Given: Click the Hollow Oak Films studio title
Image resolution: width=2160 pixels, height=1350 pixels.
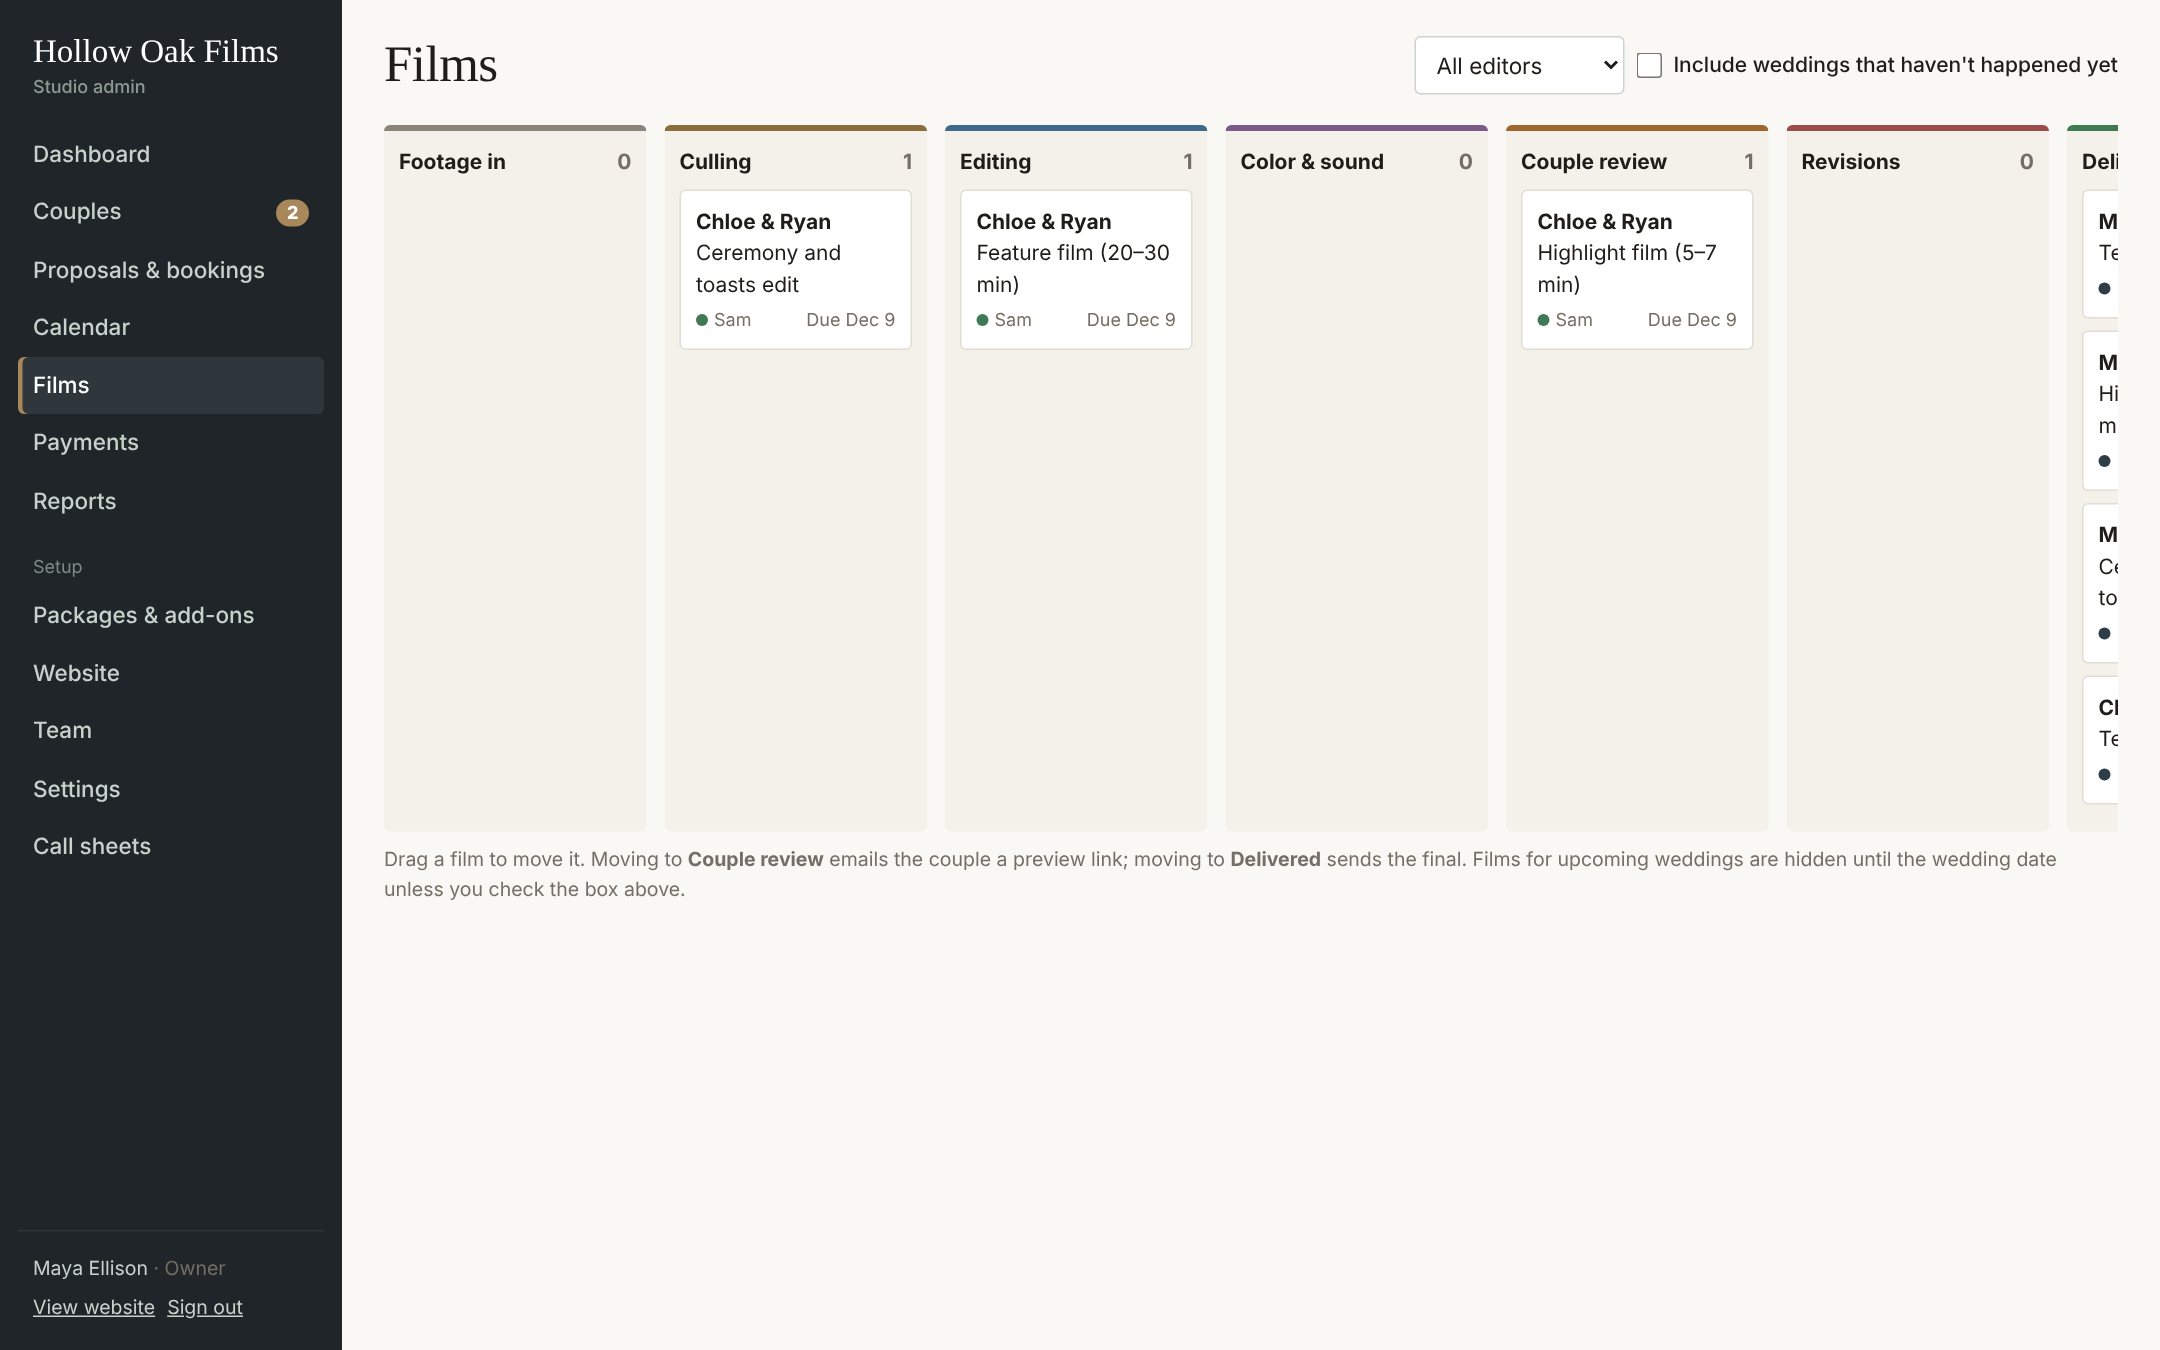Looking at the screenshot, I should point(156,51).
